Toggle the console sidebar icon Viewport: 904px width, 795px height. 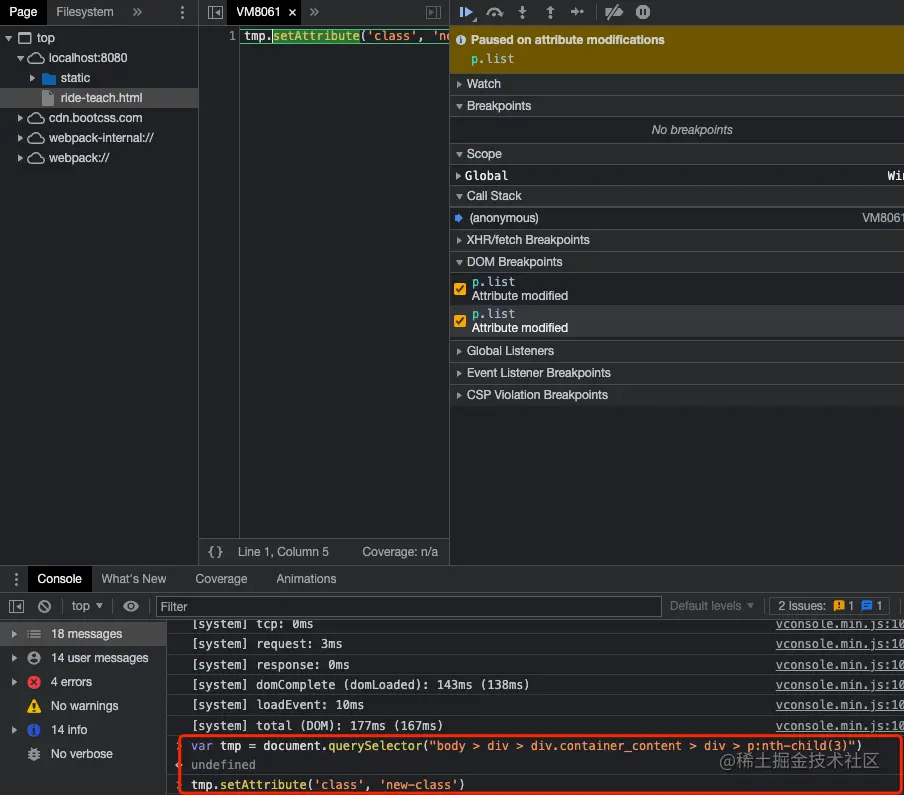click(17, 606)
